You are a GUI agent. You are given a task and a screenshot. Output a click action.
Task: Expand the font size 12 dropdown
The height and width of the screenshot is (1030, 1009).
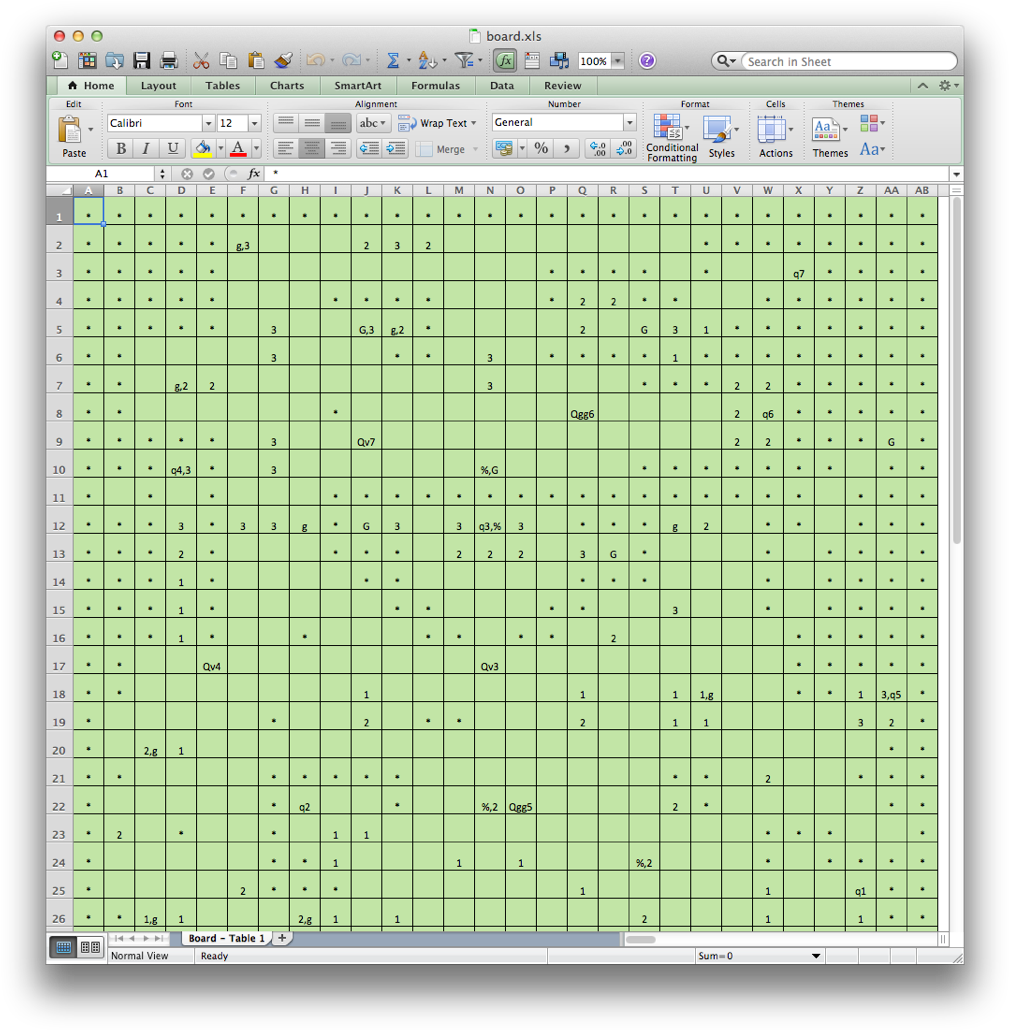(255, 123)
